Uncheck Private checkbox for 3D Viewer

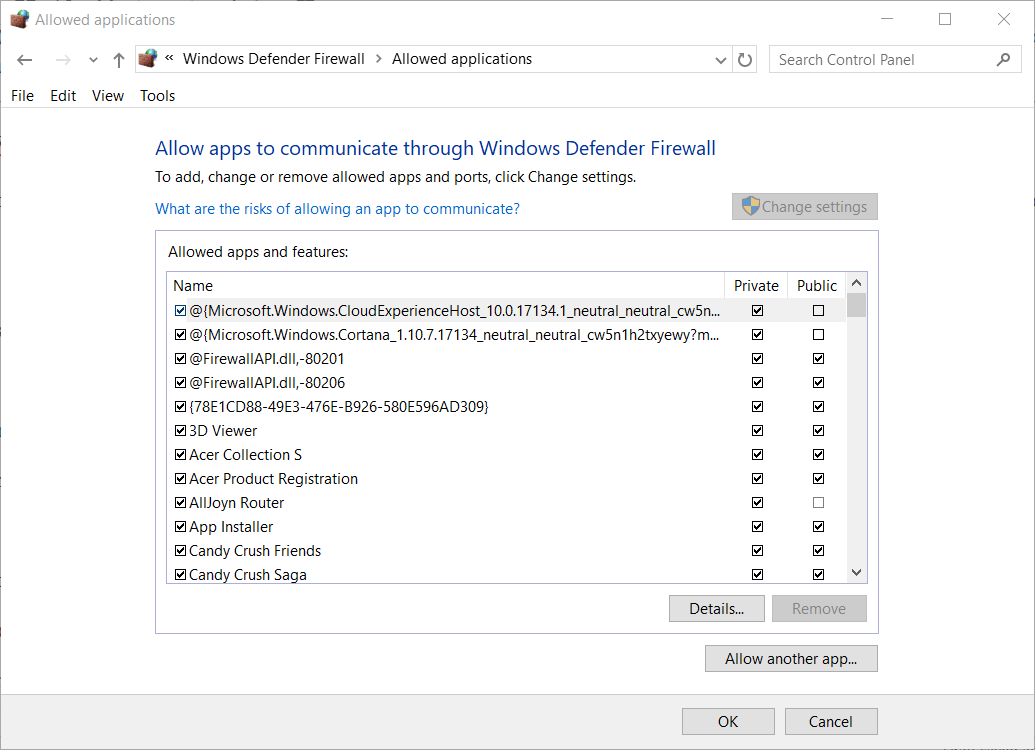coord(757,431)
